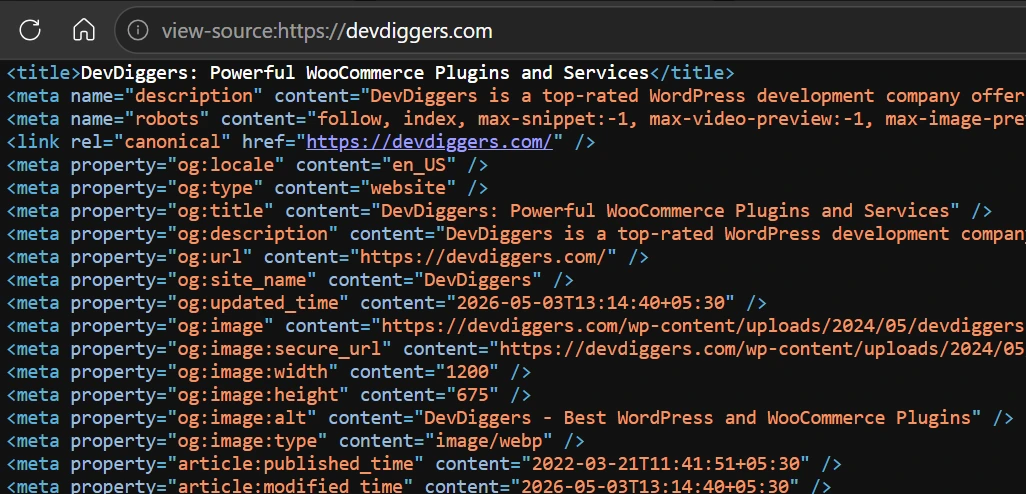The height and width of the screenshot is (494, 1026).
Task: Click the og:locale value "en_US"
Action: point(419,165)
